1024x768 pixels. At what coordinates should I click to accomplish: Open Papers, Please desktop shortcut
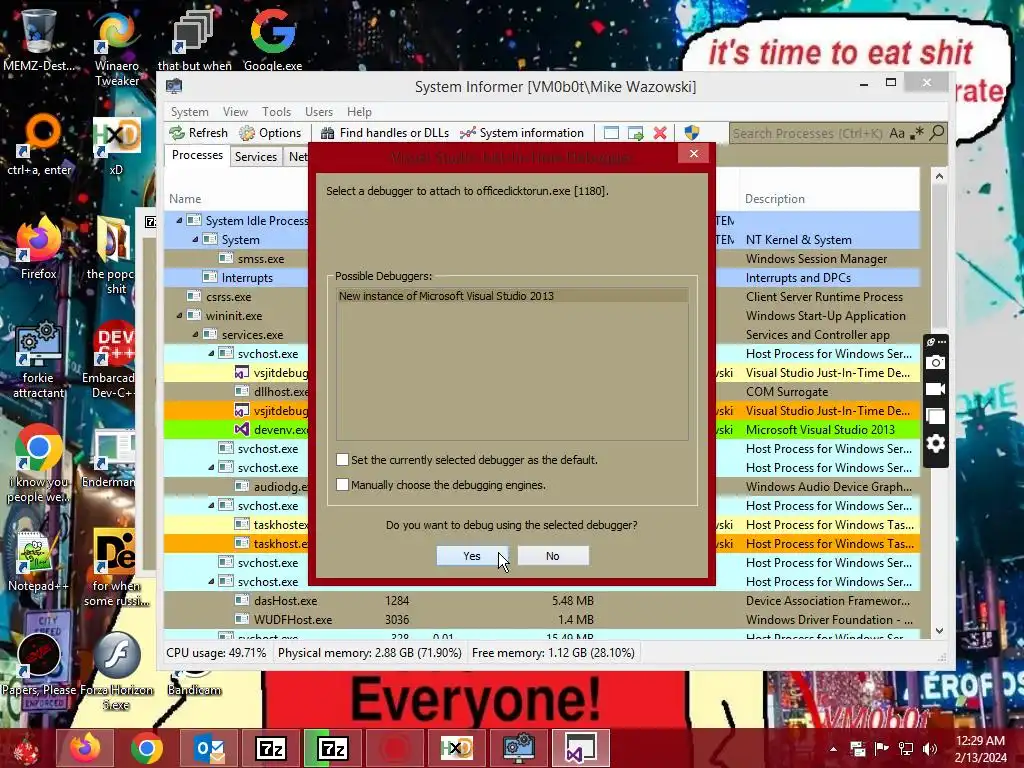(x=39, y=663)
